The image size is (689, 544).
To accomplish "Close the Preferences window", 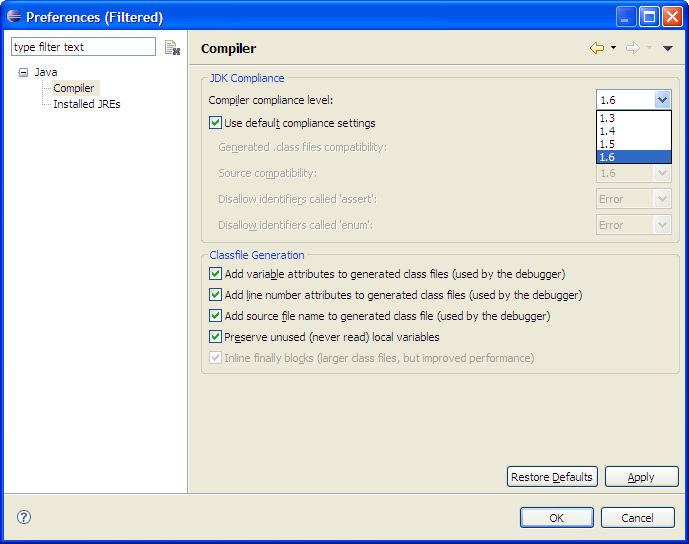I will tap(672, 17).
